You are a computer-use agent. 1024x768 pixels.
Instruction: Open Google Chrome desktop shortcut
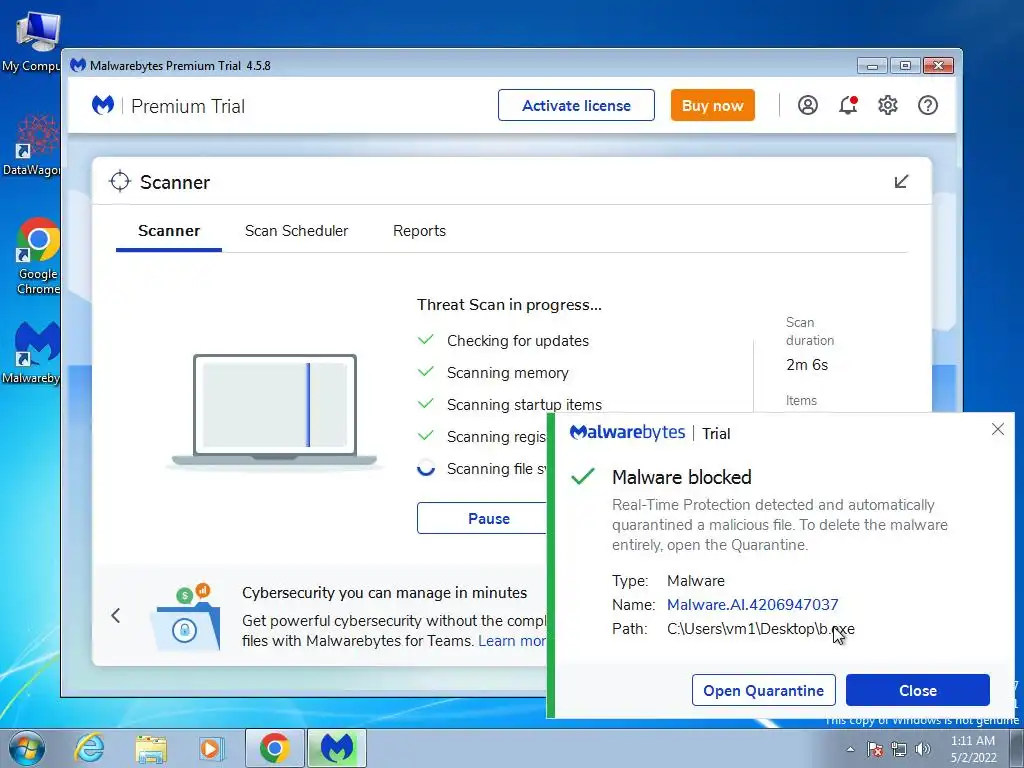38,256
